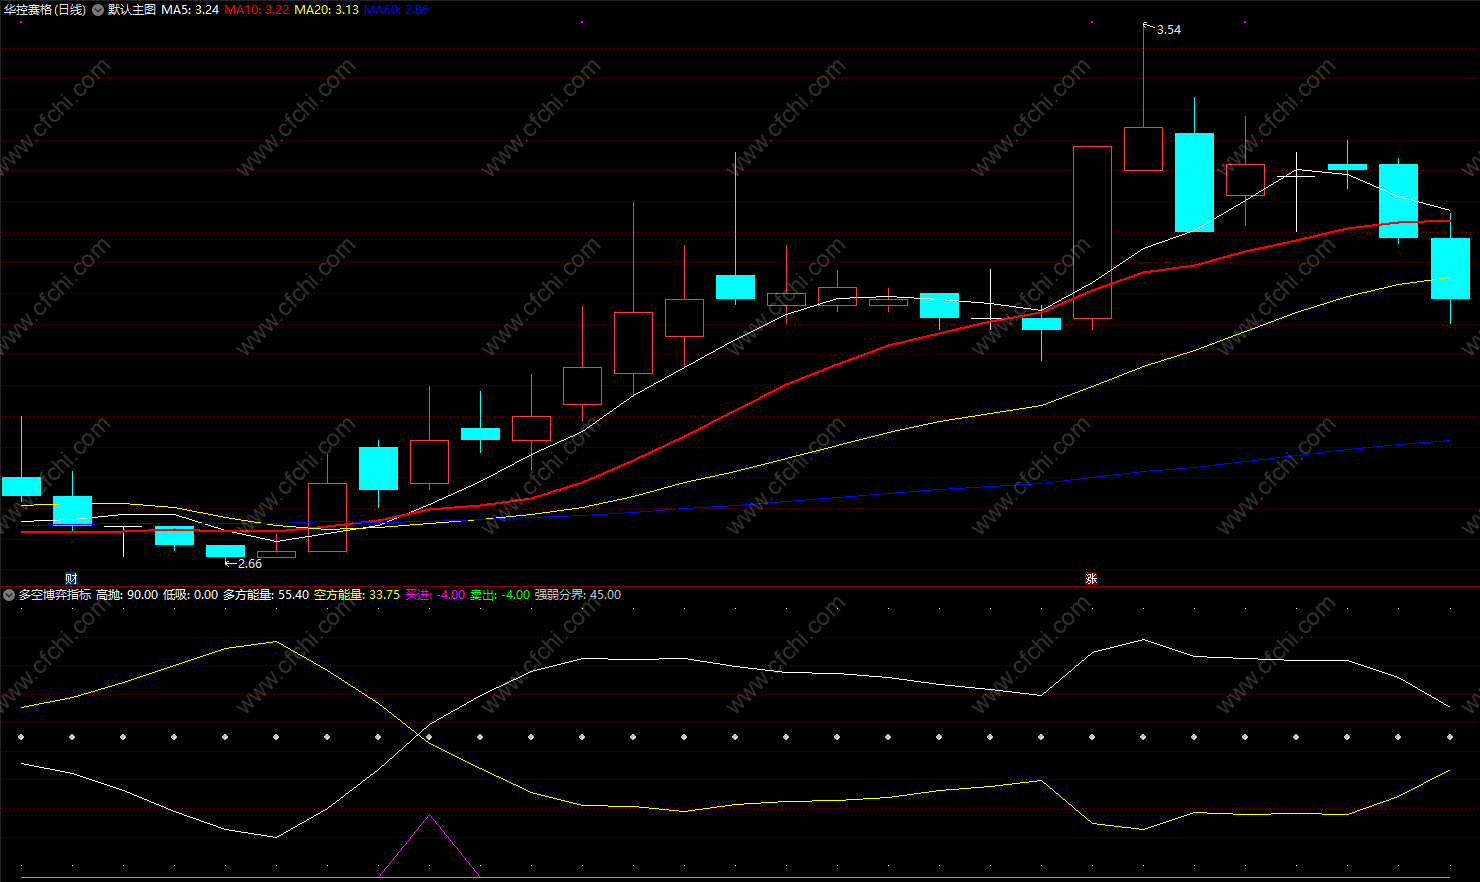Click the 多空博弈指标 indicator name
The height and width of the screenshot is (882, 1480).
pyautogui.click(x=55, y=595)
